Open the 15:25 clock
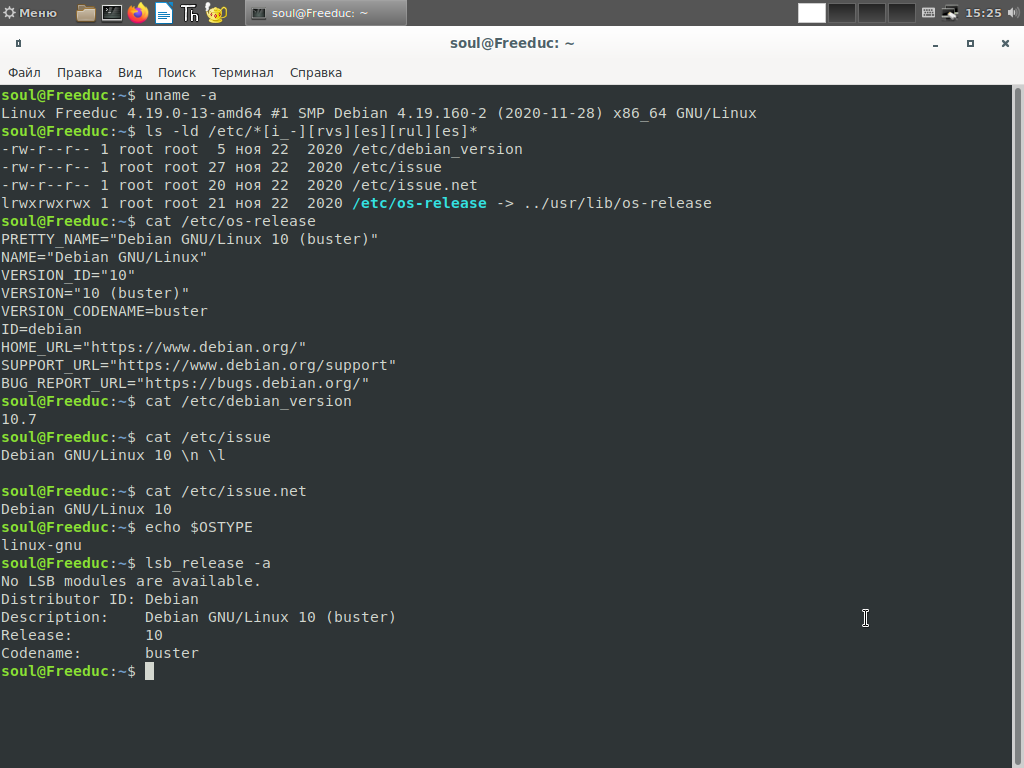The height and width of the screenshot is (768, 1024). click(x=983, y=13)
